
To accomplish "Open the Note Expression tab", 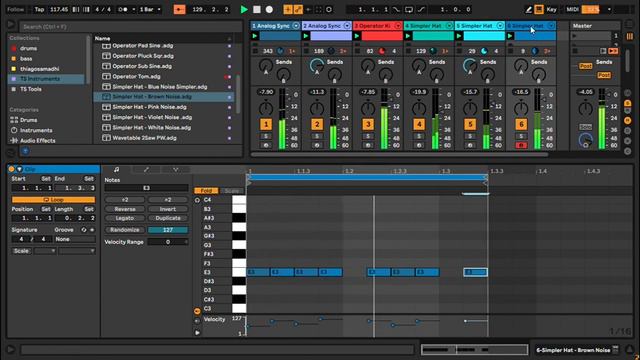I will (176, 169).
